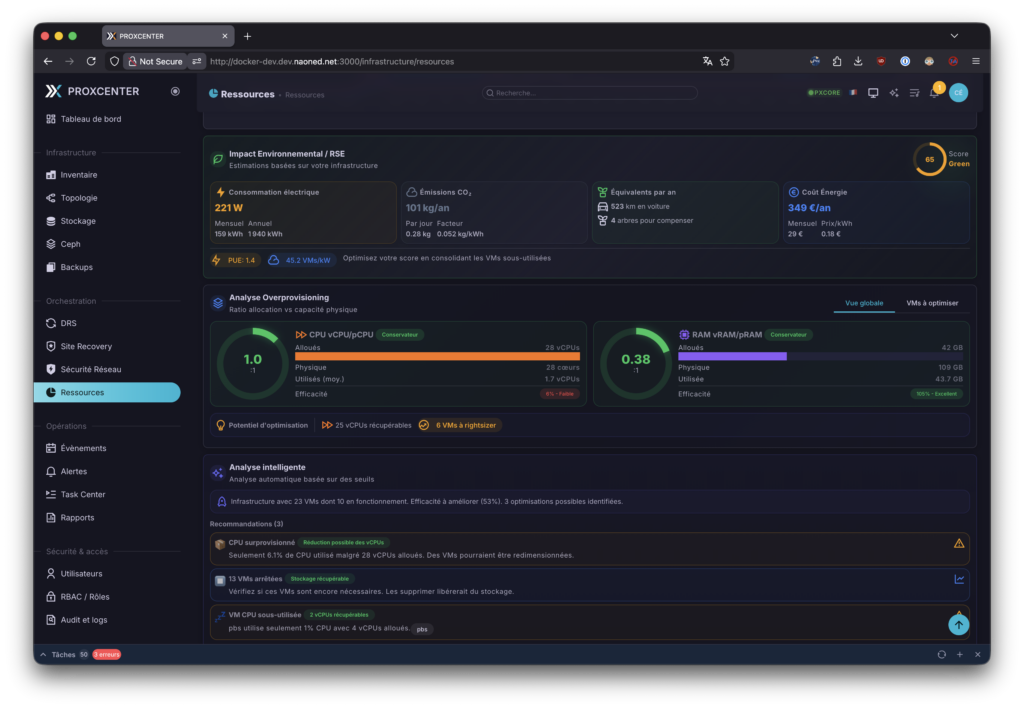Switch language using the French flag
Image resolution: width=1024 pixels, height=709 pixels.
pyautogui.click(x=852, y=93)
